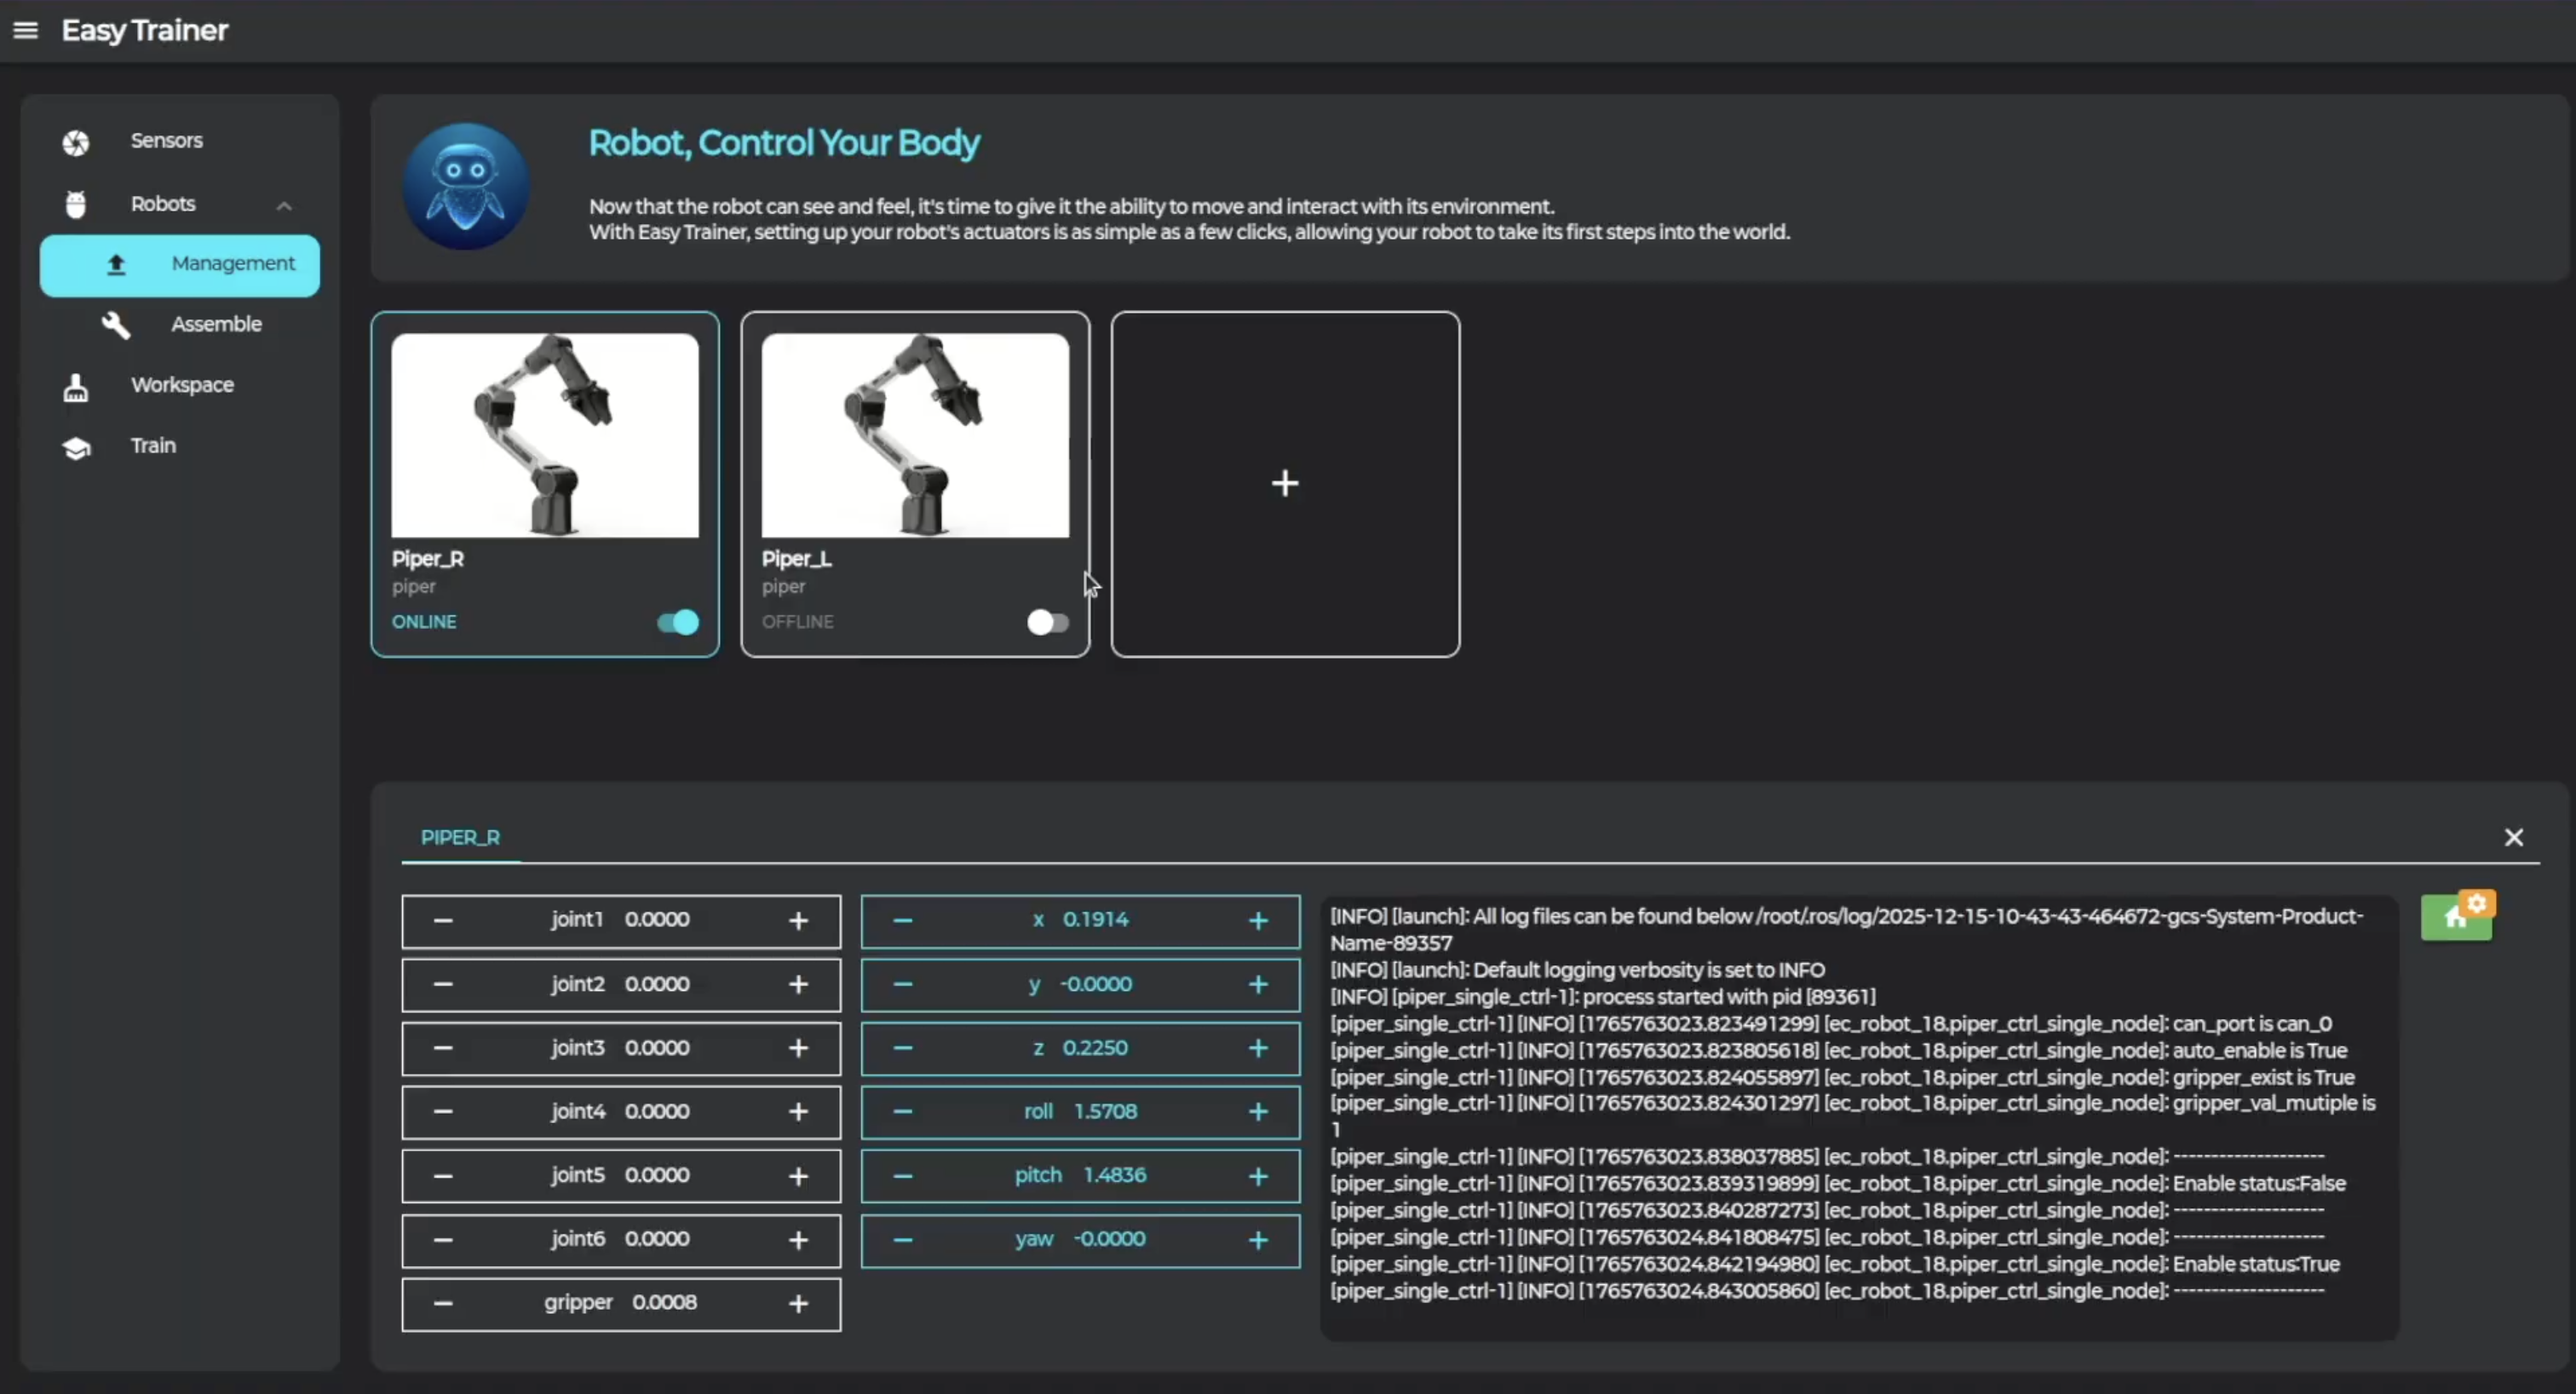This screenshot has width=2576, height=1394.
Task: Enable the Piper_L offline toggle
Action: (x=1047, y=622)
